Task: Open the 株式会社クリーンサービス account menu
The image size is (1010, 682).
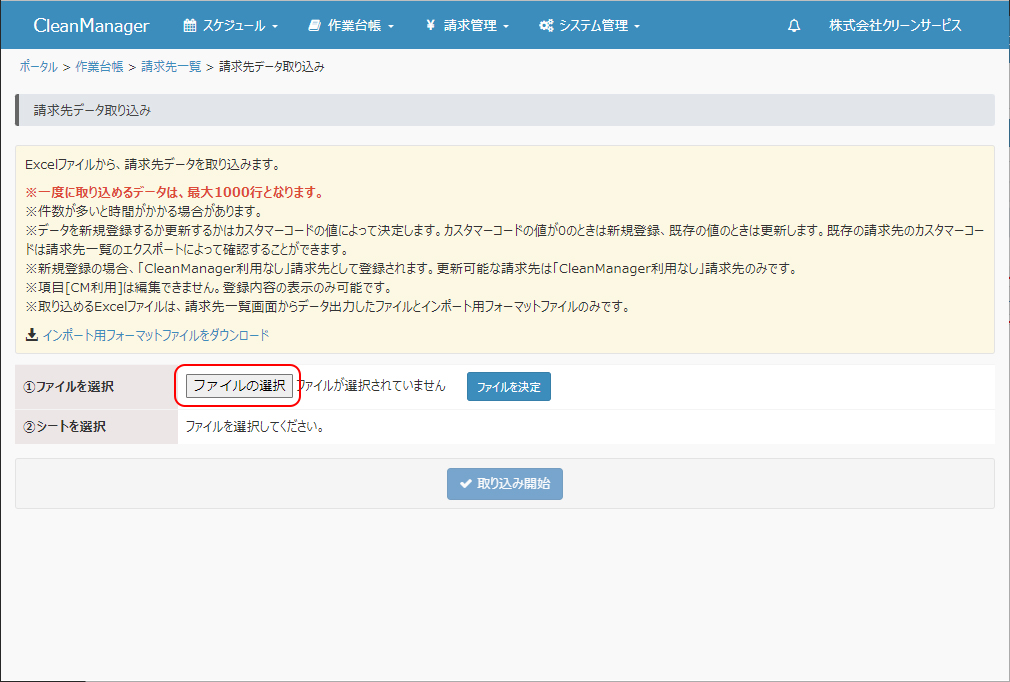Action: pos(895,25)
